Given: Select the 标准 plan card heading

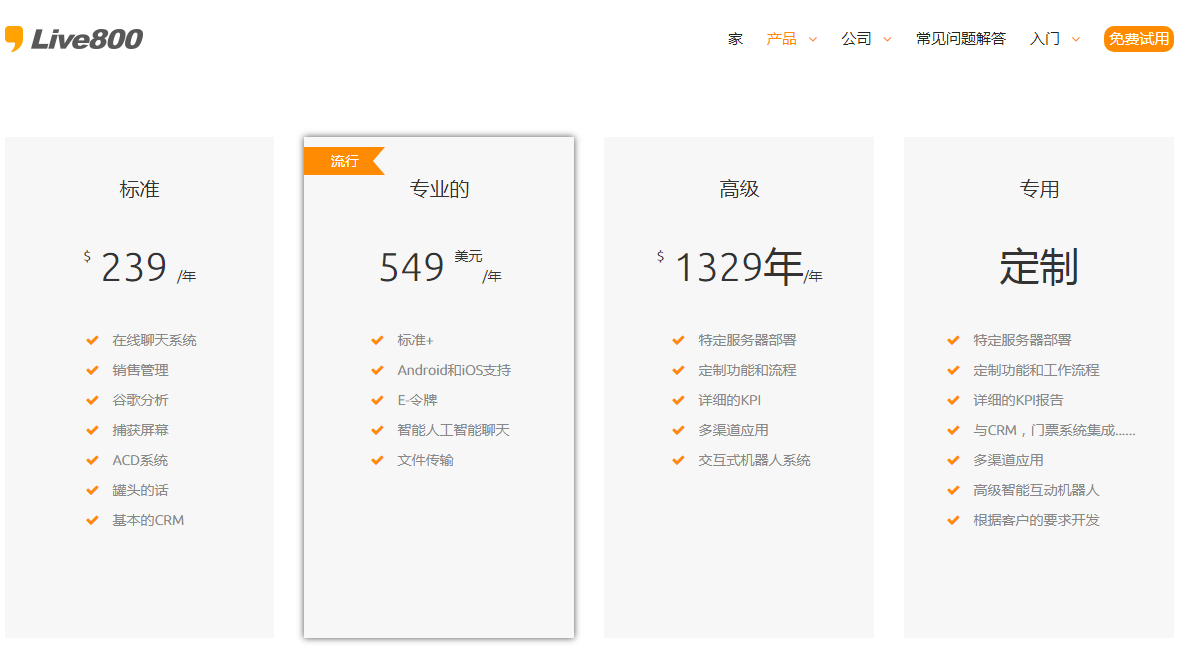Looking at the screenshot, I should pyautogui.click(x=139, y=189).
